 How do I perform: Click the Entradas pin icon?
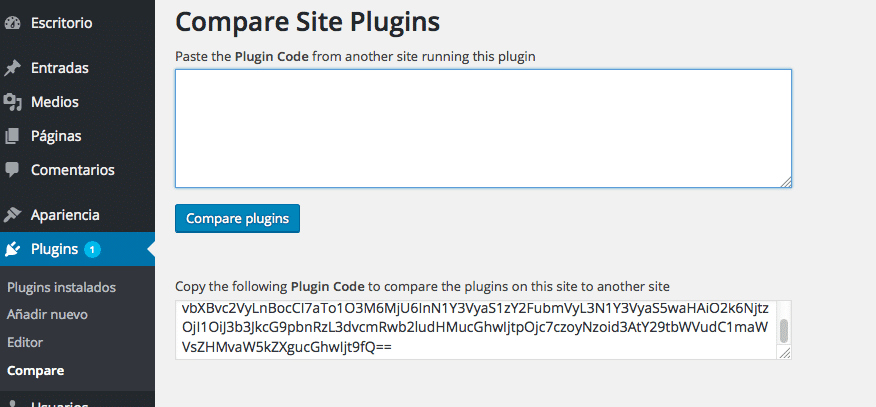point(12,69)
